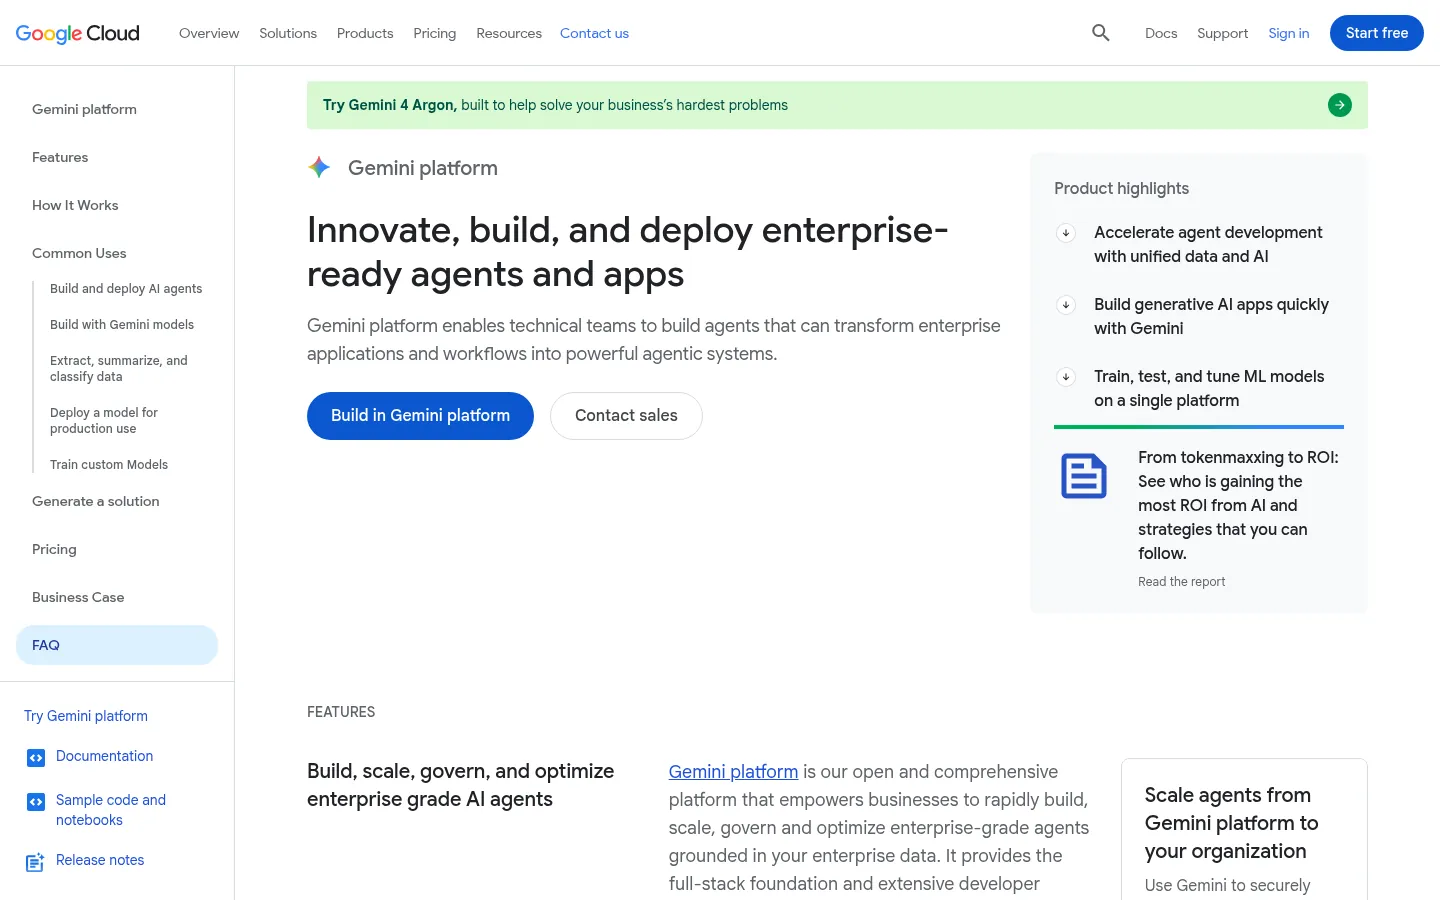Click Sign in

coord(1289,33)
